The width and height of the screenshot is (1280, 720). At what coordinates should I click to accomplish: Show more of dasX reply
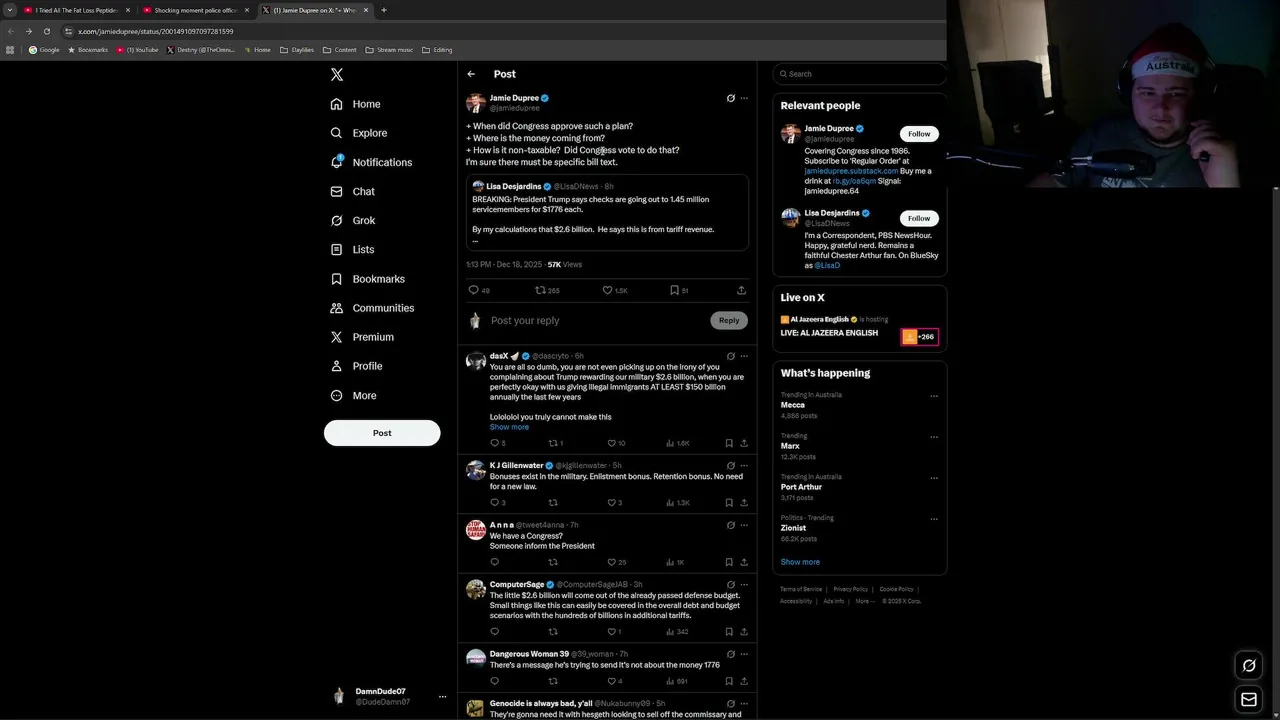coord(509,427)
